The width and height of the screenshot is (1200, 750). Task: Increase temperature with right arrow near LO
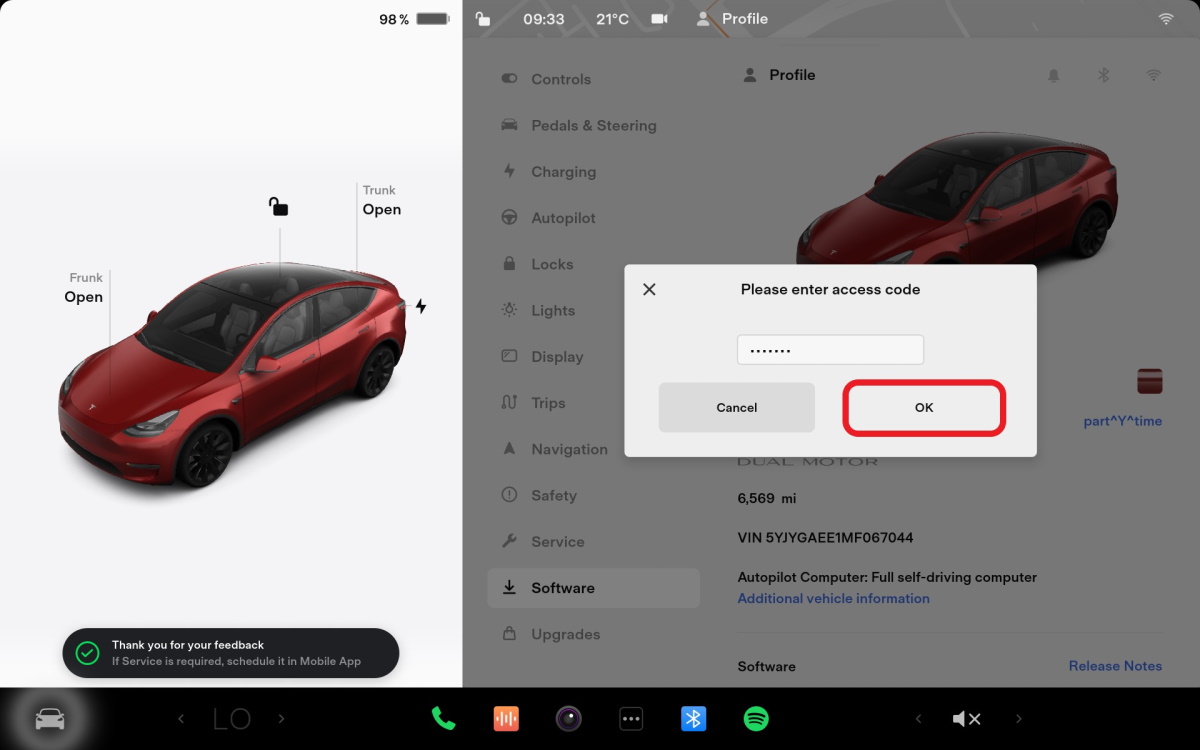click(281, 718)
